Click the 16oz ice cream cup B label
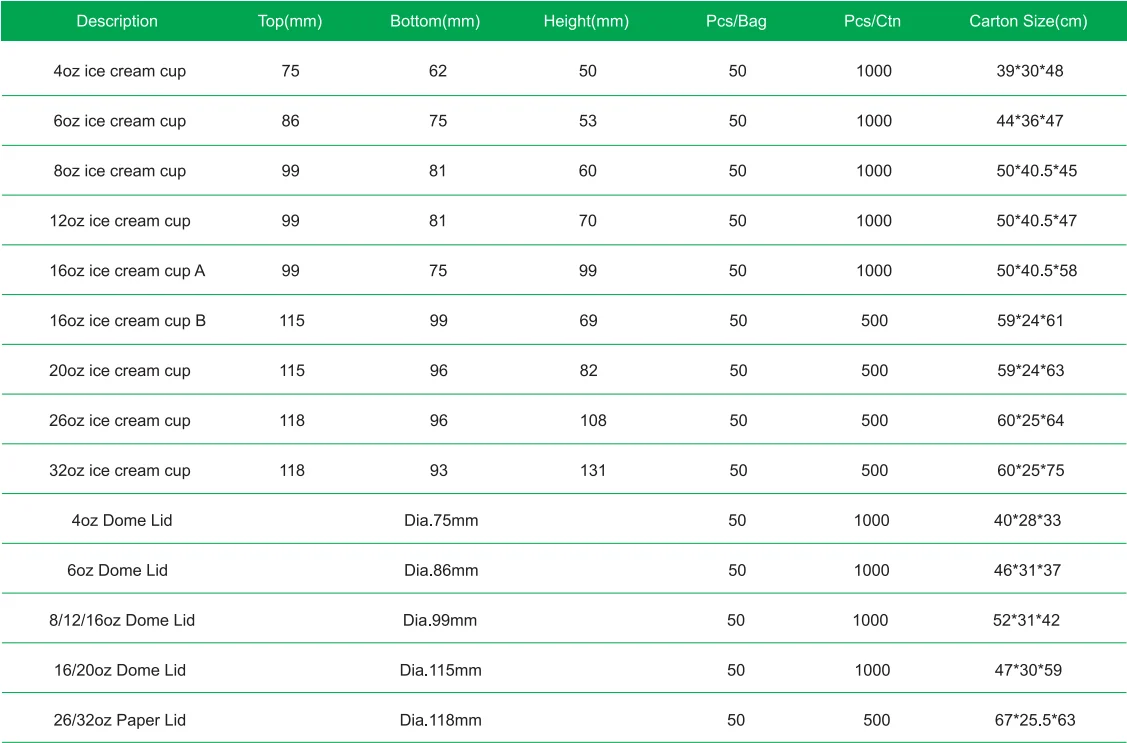 pyautogui.click(x=127, y=321)
